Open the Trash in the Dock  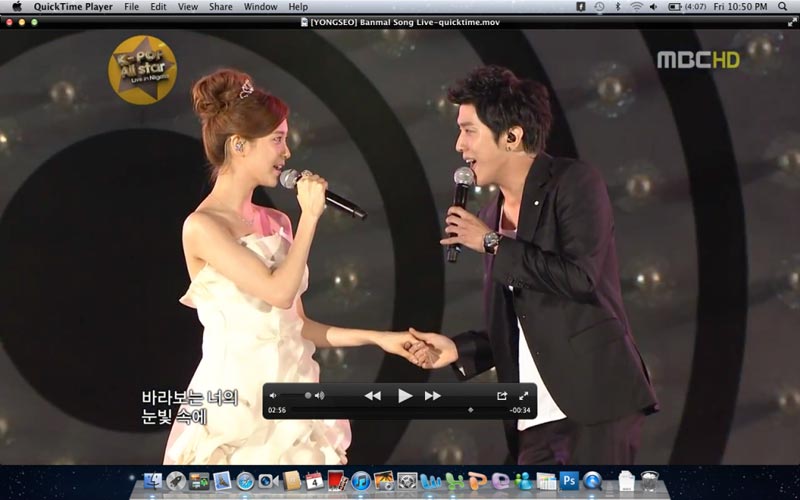[649, 481]
